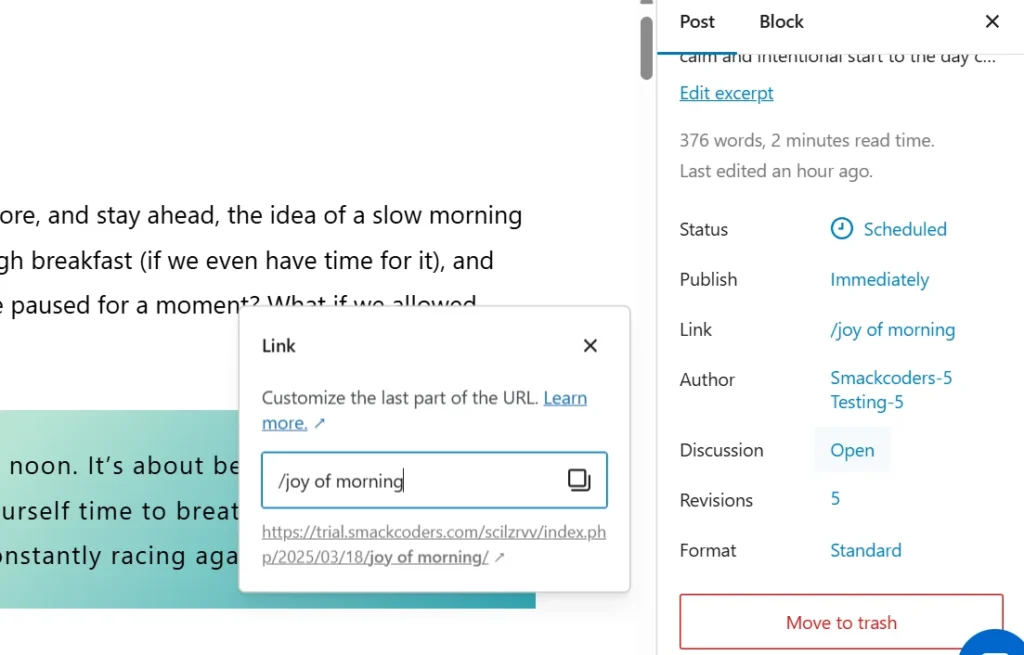Click the copy icon in slug field

coord(579,481)
